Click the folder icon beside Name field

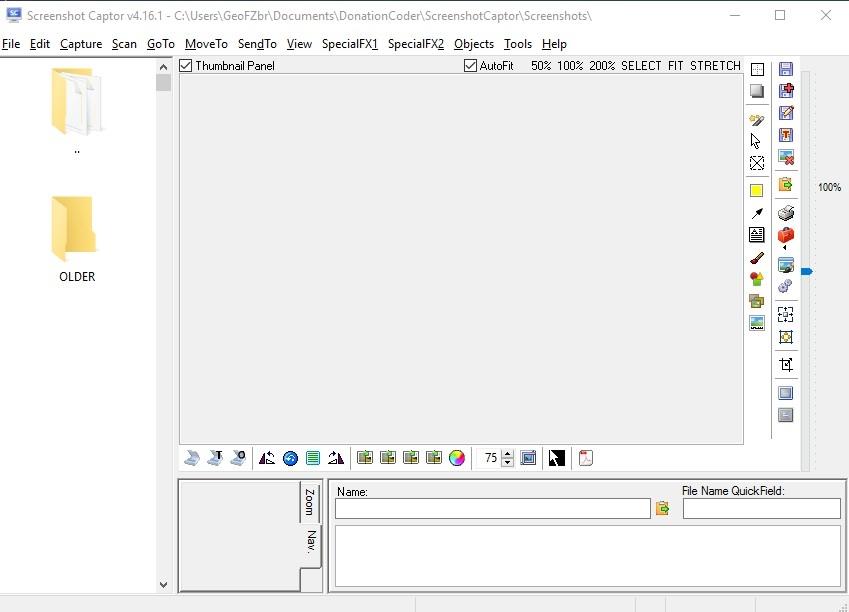tap(662, 509)
